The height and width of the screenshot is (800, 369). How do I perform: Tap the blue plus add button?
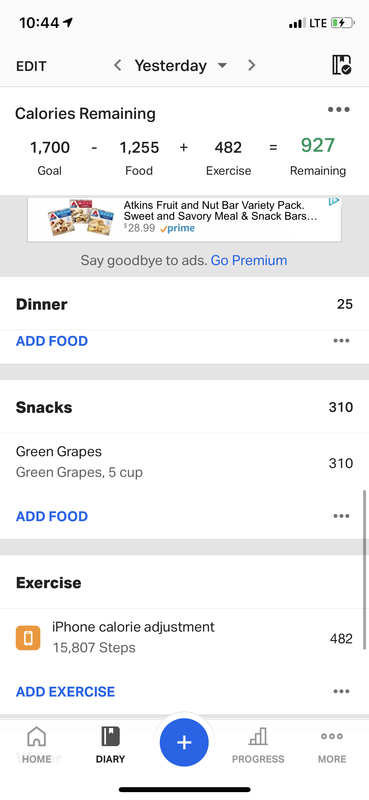[184, 742]
